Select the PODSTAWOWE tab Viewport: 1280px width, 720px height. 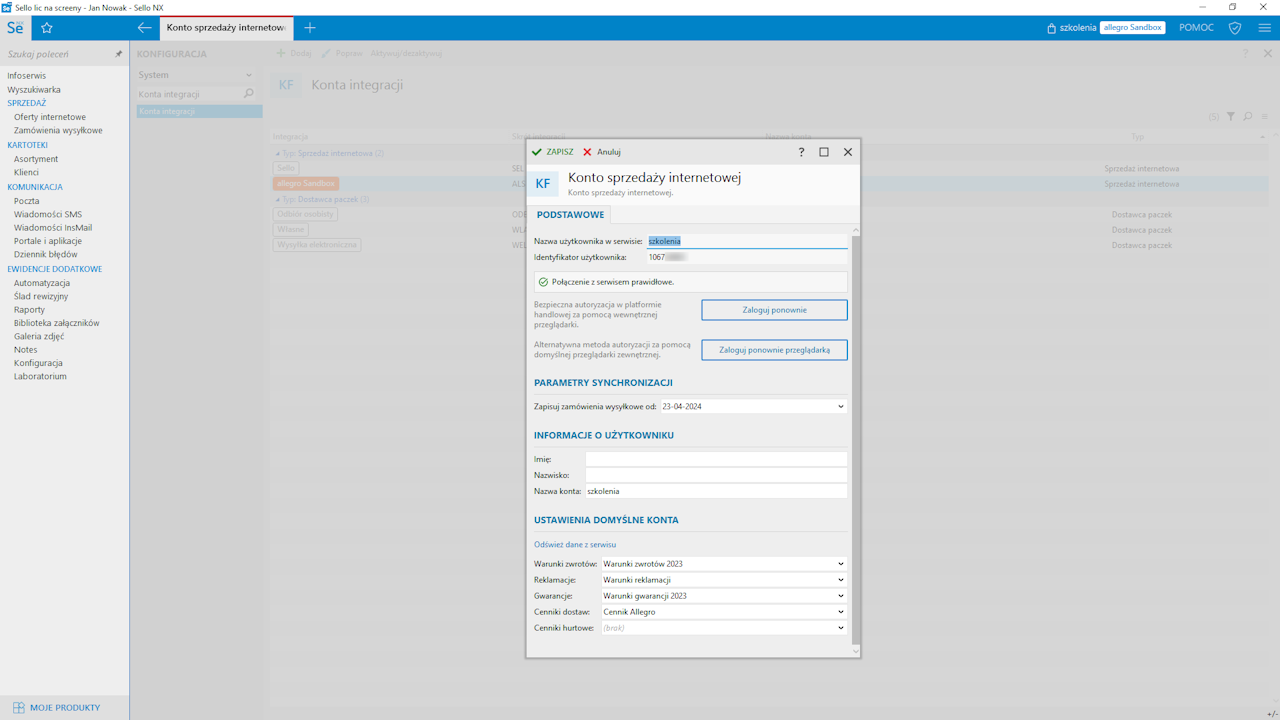coord(570,215)
